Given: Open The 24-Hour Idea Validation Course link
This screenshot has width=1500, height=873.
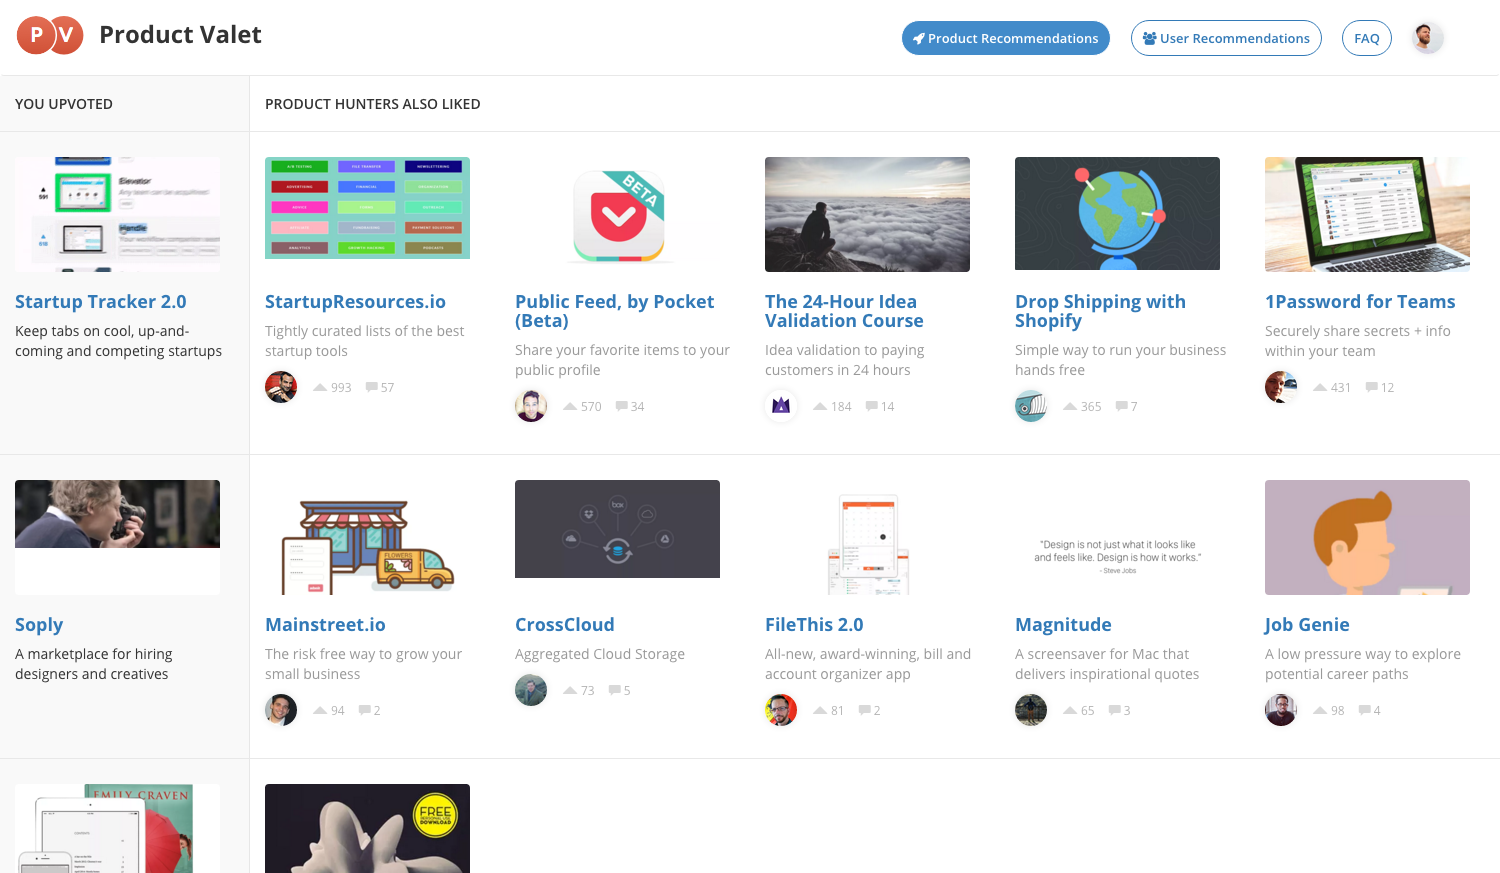Looking at the screenshot, I should click(x=844, y=311).
